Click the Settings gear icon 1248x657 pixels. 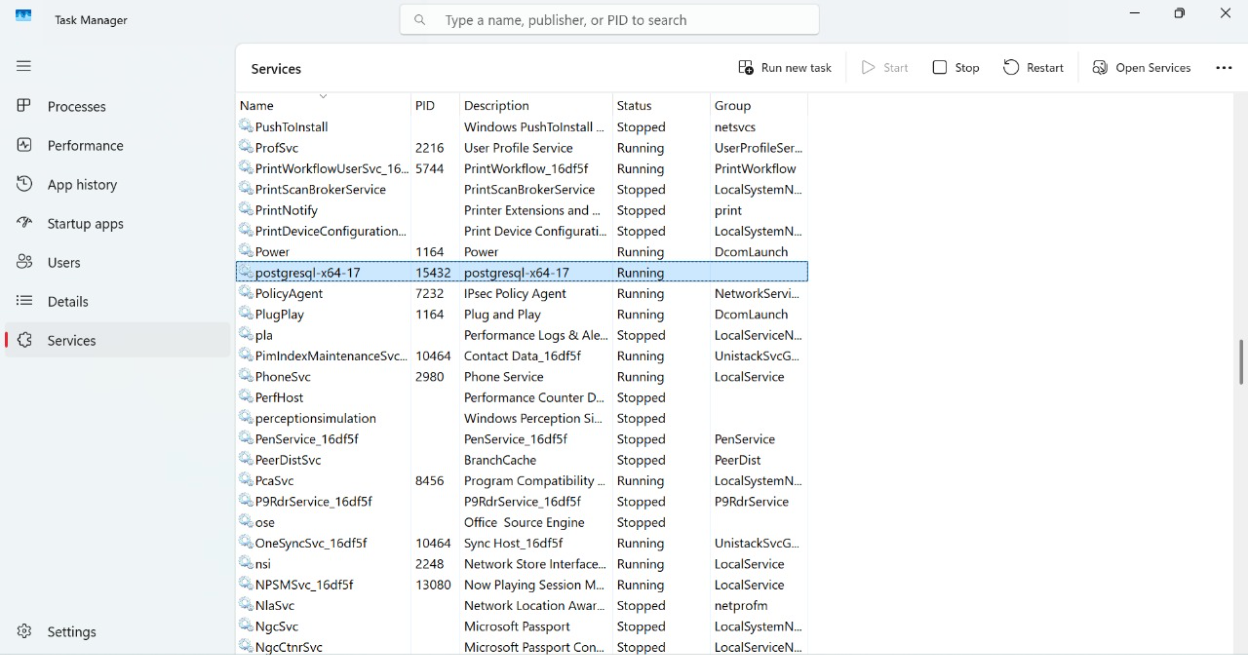pyautogui.click(x=24, y=632)
